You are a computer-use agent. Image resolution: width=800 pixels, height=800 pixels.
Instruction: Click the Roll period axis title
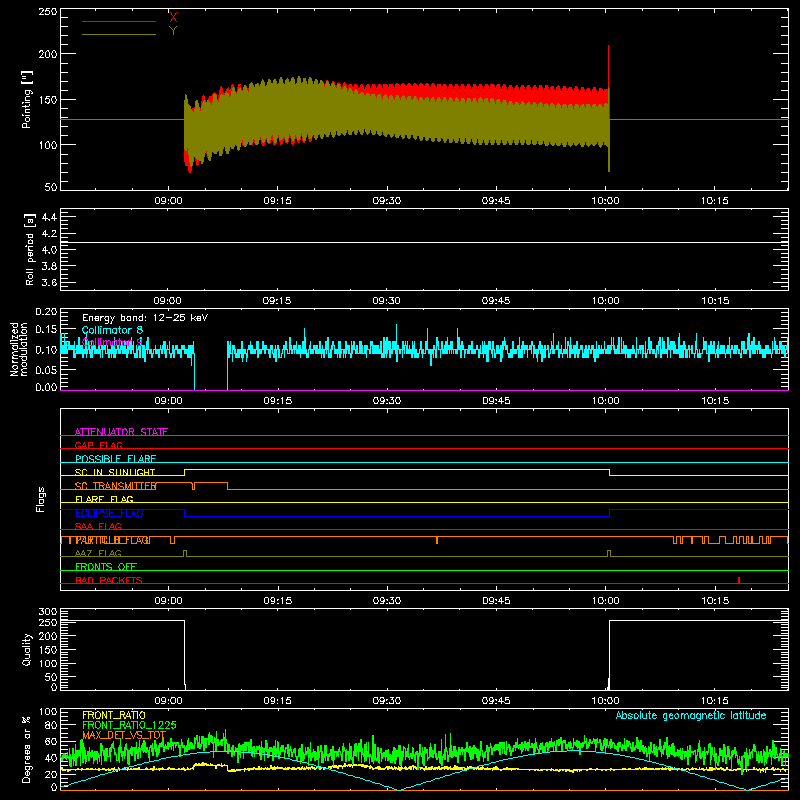[x=29, y=249]
